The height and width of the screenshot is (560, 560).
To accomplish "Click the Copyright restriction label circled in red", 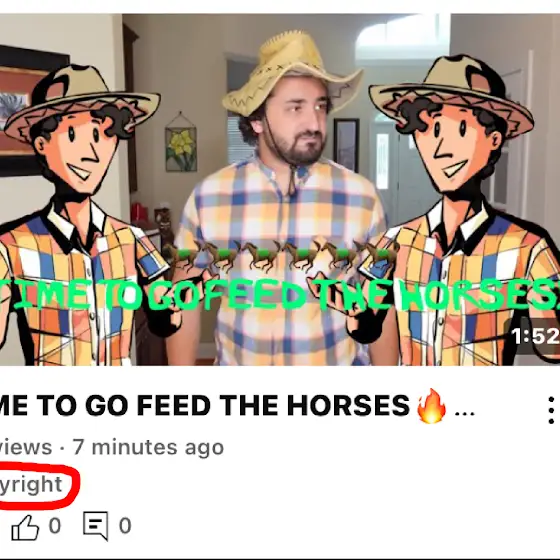I will pos(31,484).
